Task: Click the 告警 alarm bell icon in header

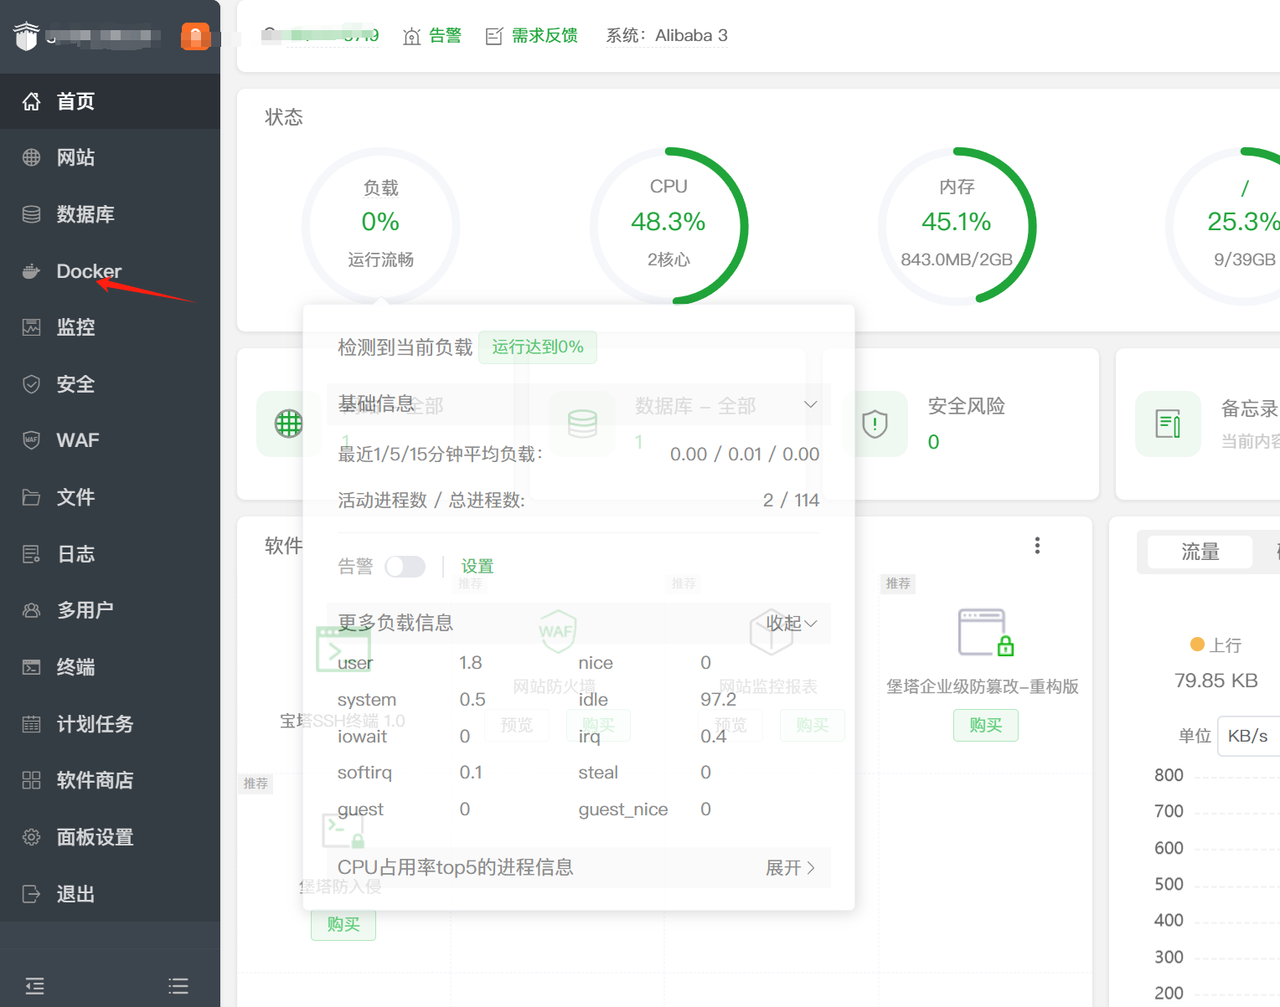Action: pos(412,36)
